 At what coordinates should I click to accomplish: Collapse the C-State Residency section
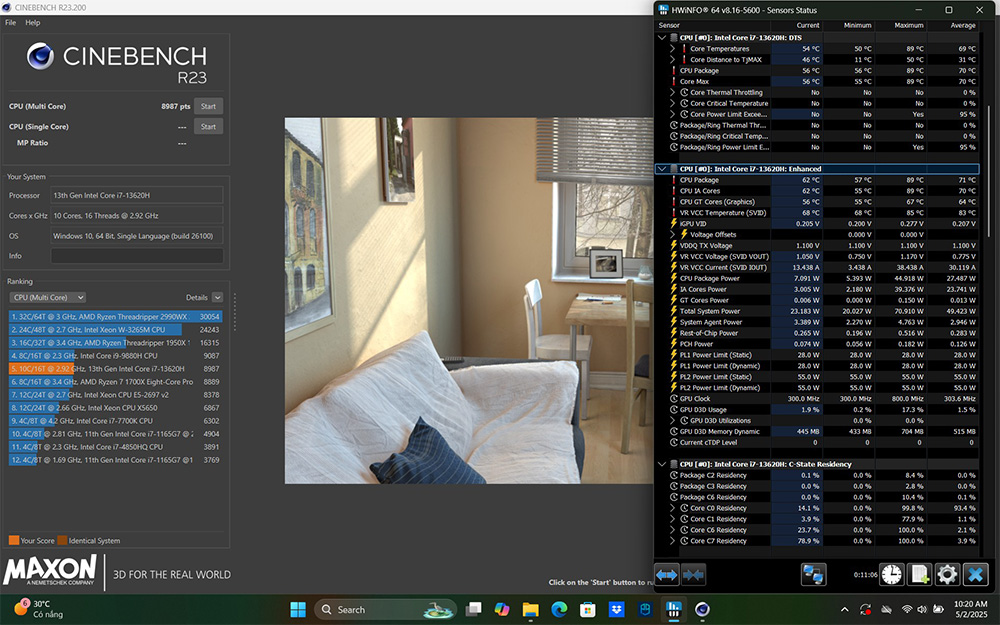click(662, 464)
